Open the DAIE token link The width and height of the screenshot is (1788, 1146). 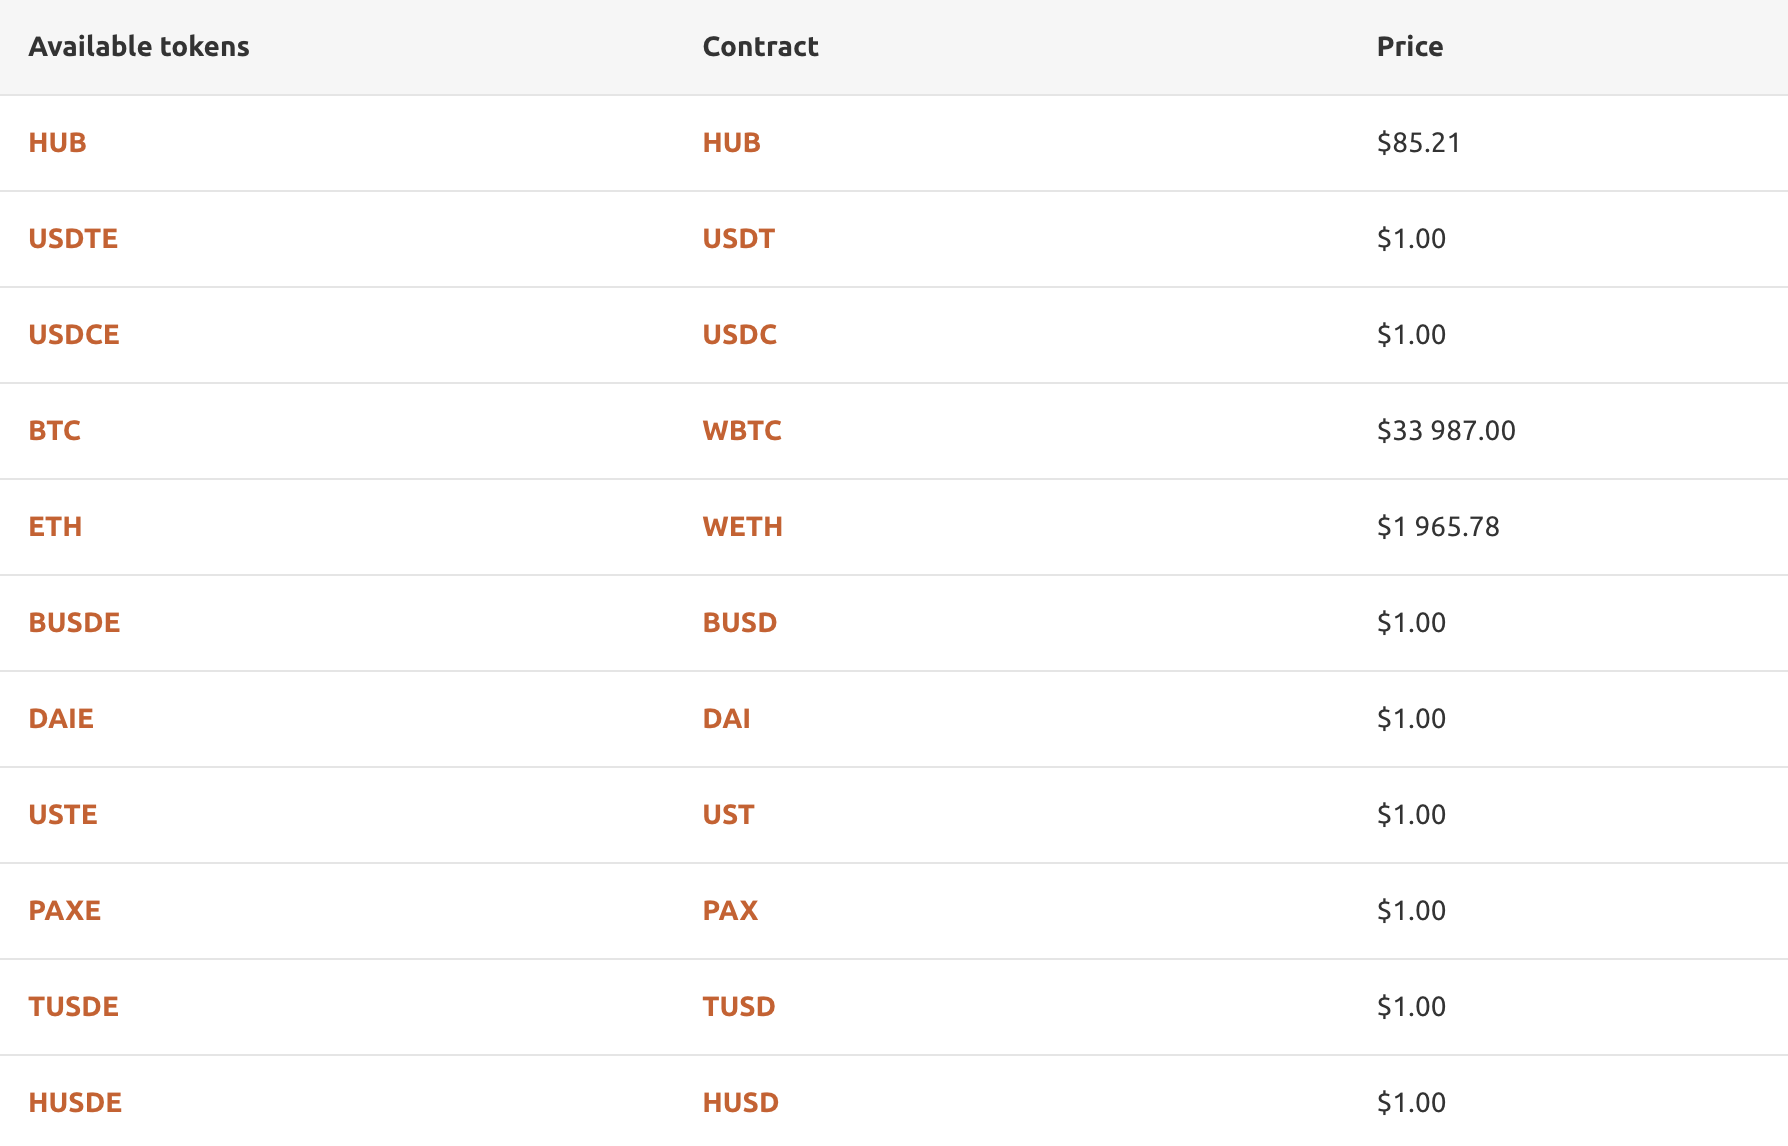[61, 719]
